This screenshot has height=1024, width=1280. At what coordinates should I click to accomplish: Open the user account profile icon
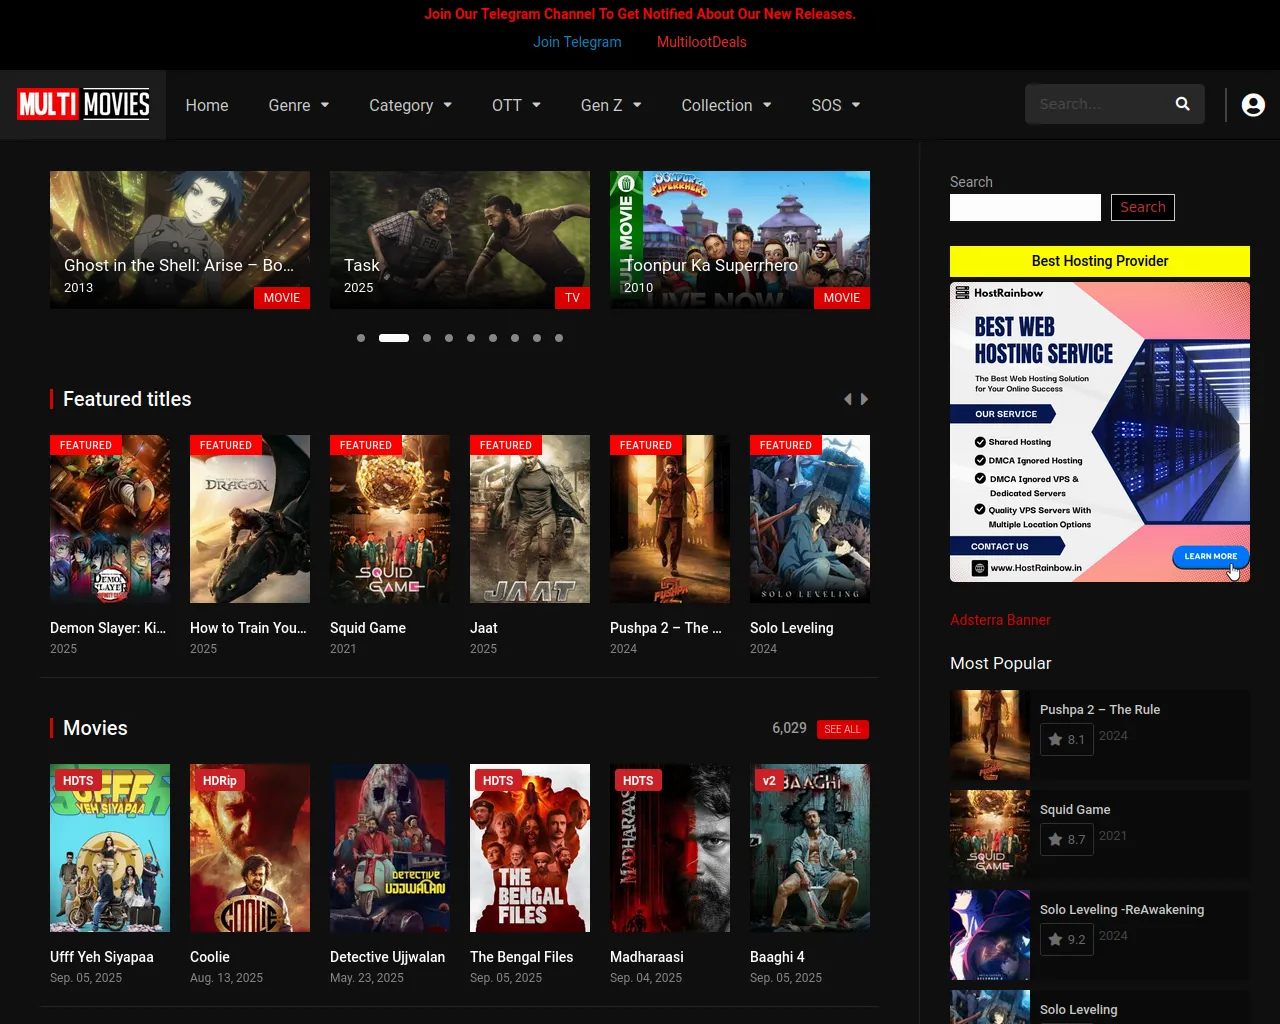click(1253, 105)
